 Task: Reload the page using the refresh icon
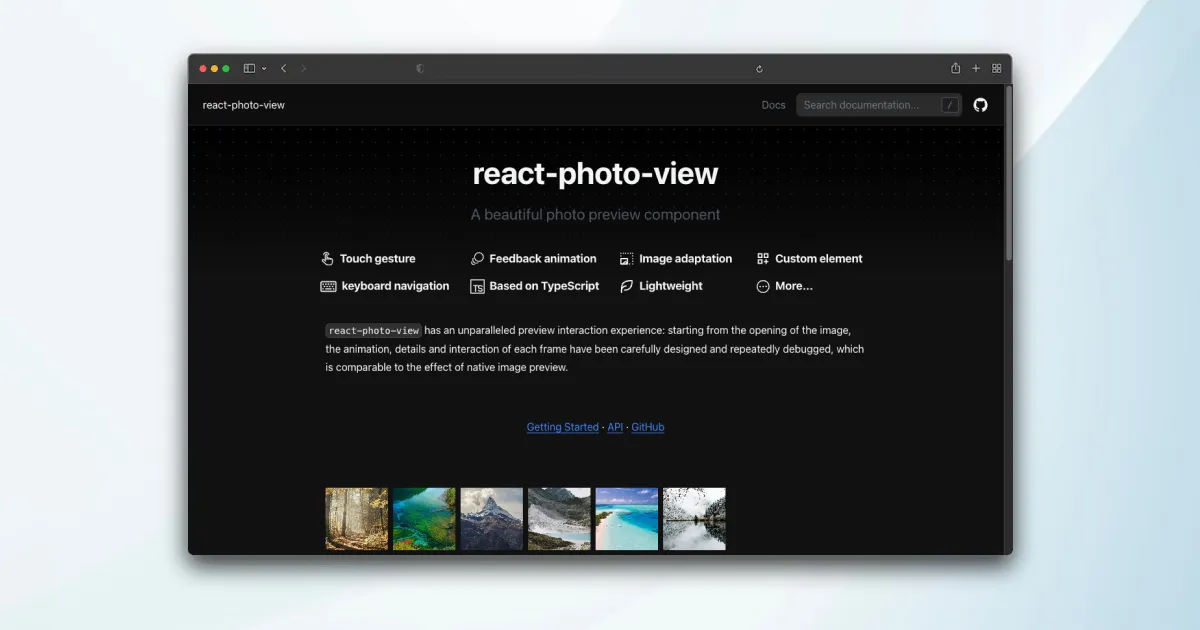(759, 68)
